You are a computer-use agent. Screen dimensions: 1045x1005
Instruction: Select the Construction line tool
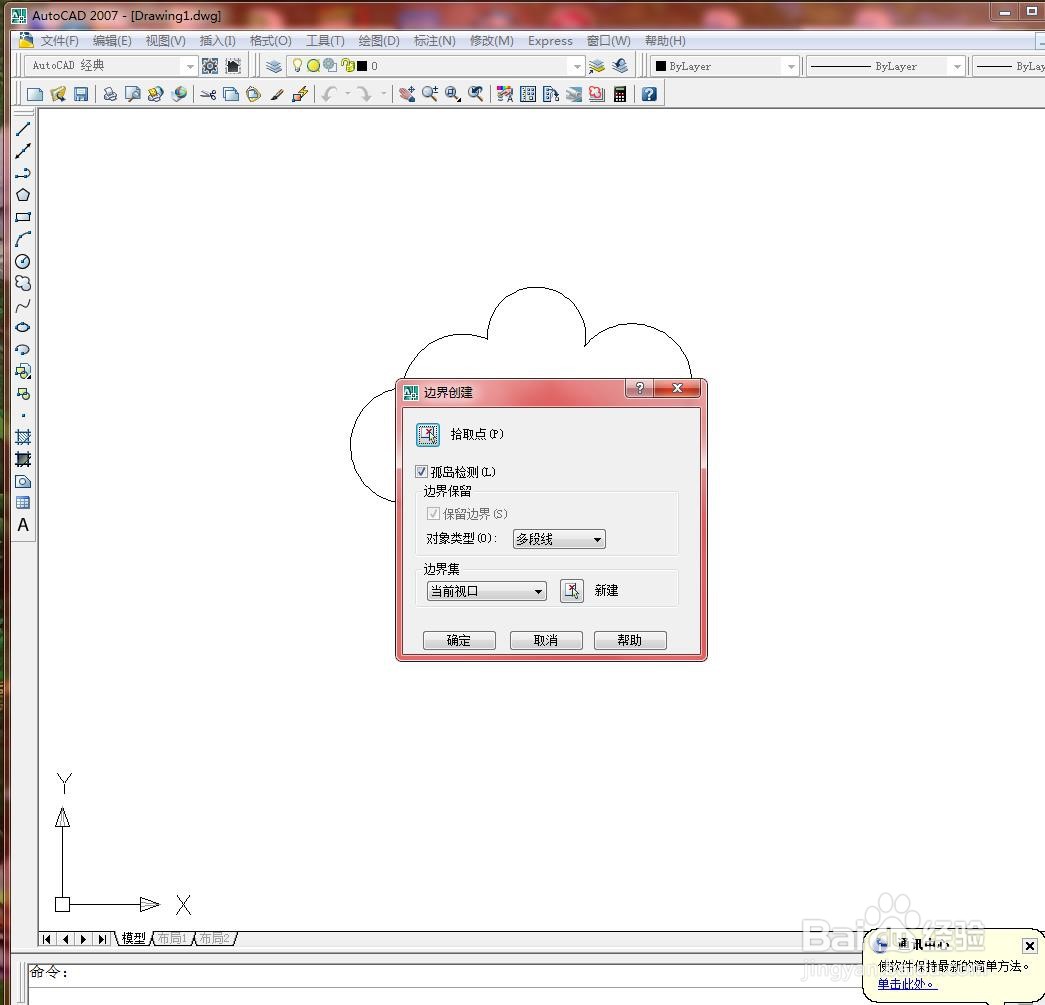click(x=23, y=151)
